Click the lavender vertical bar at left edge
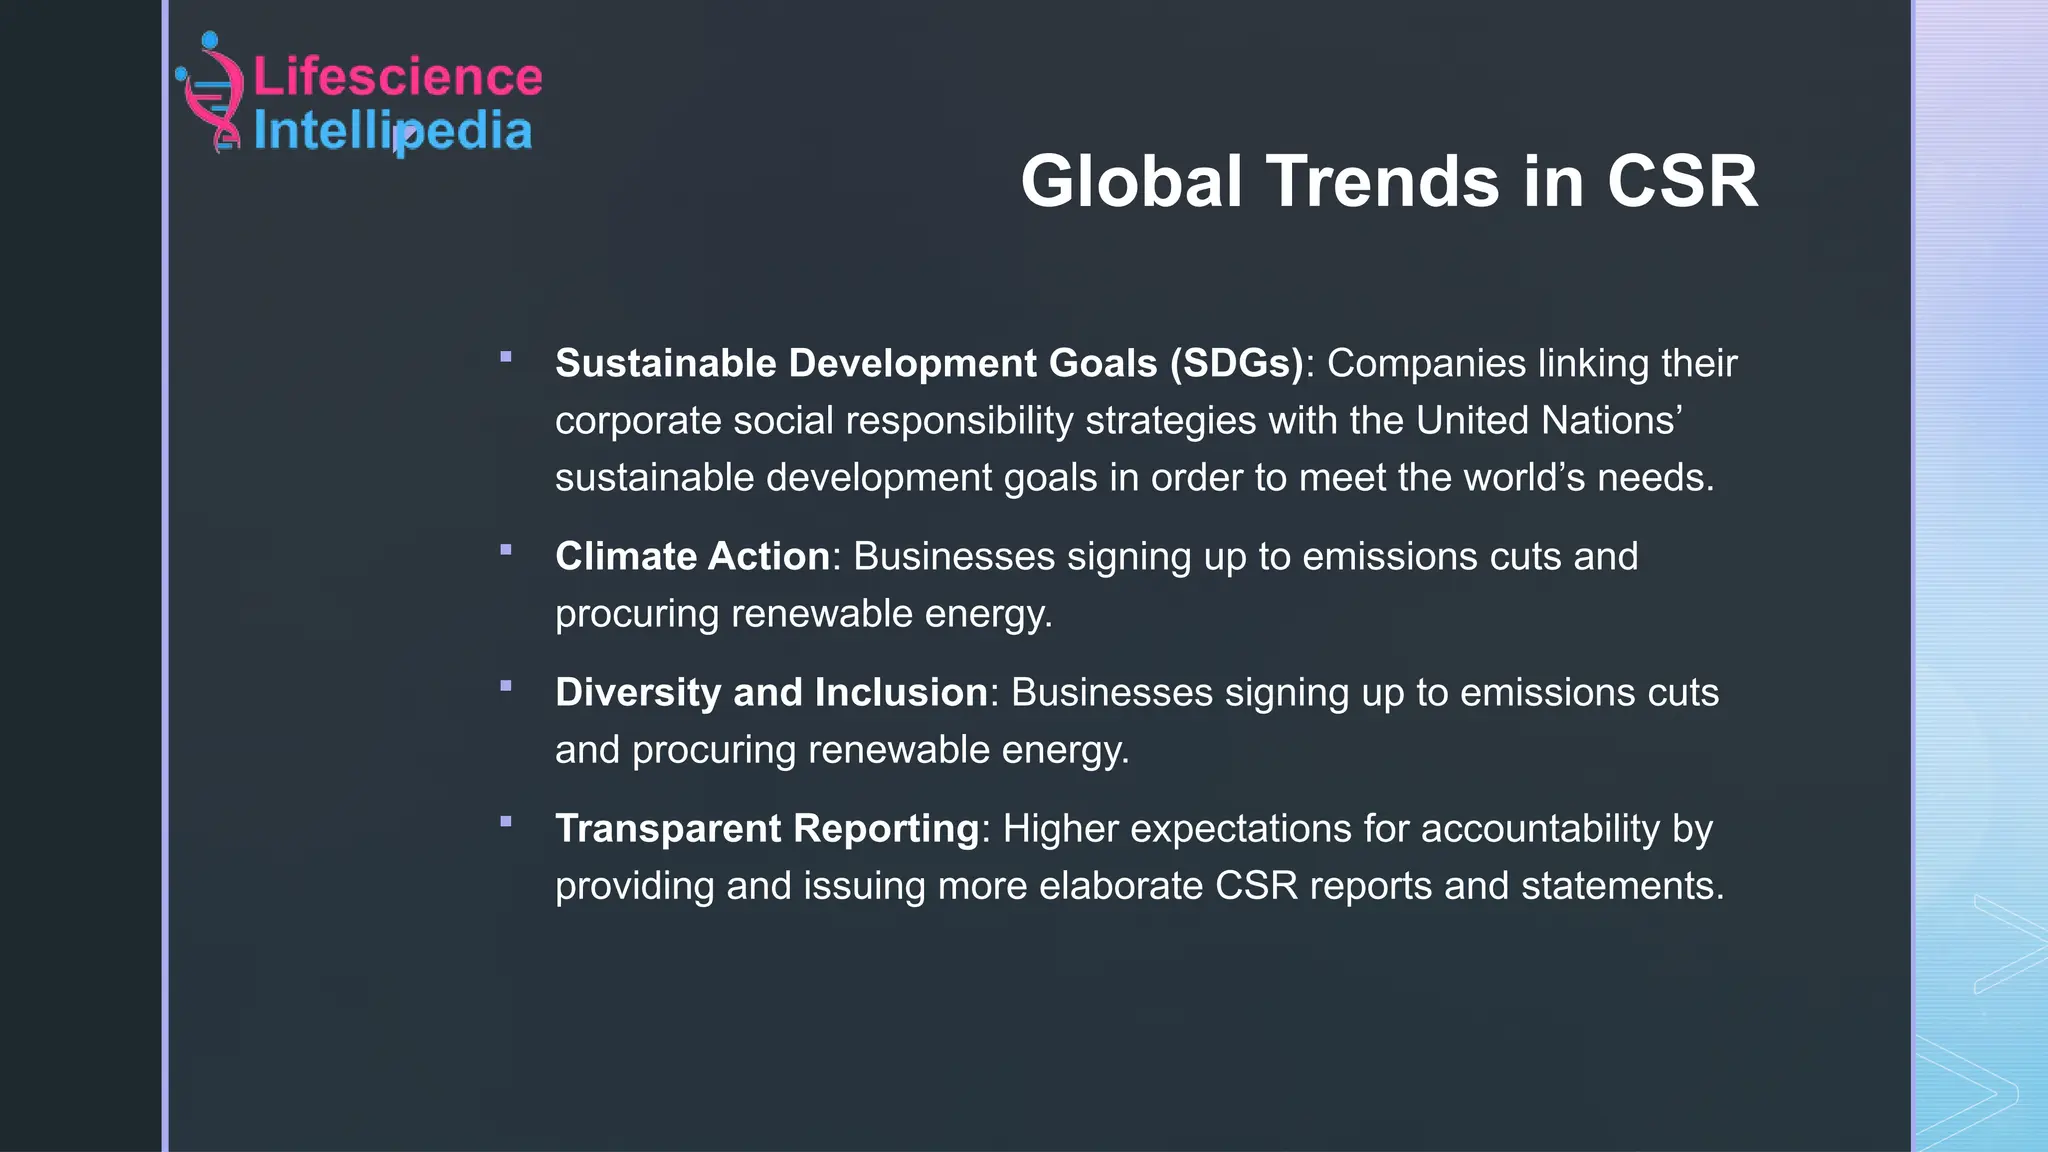The height and width of the screenshot is (1152, 2048). tap(165, 576)
